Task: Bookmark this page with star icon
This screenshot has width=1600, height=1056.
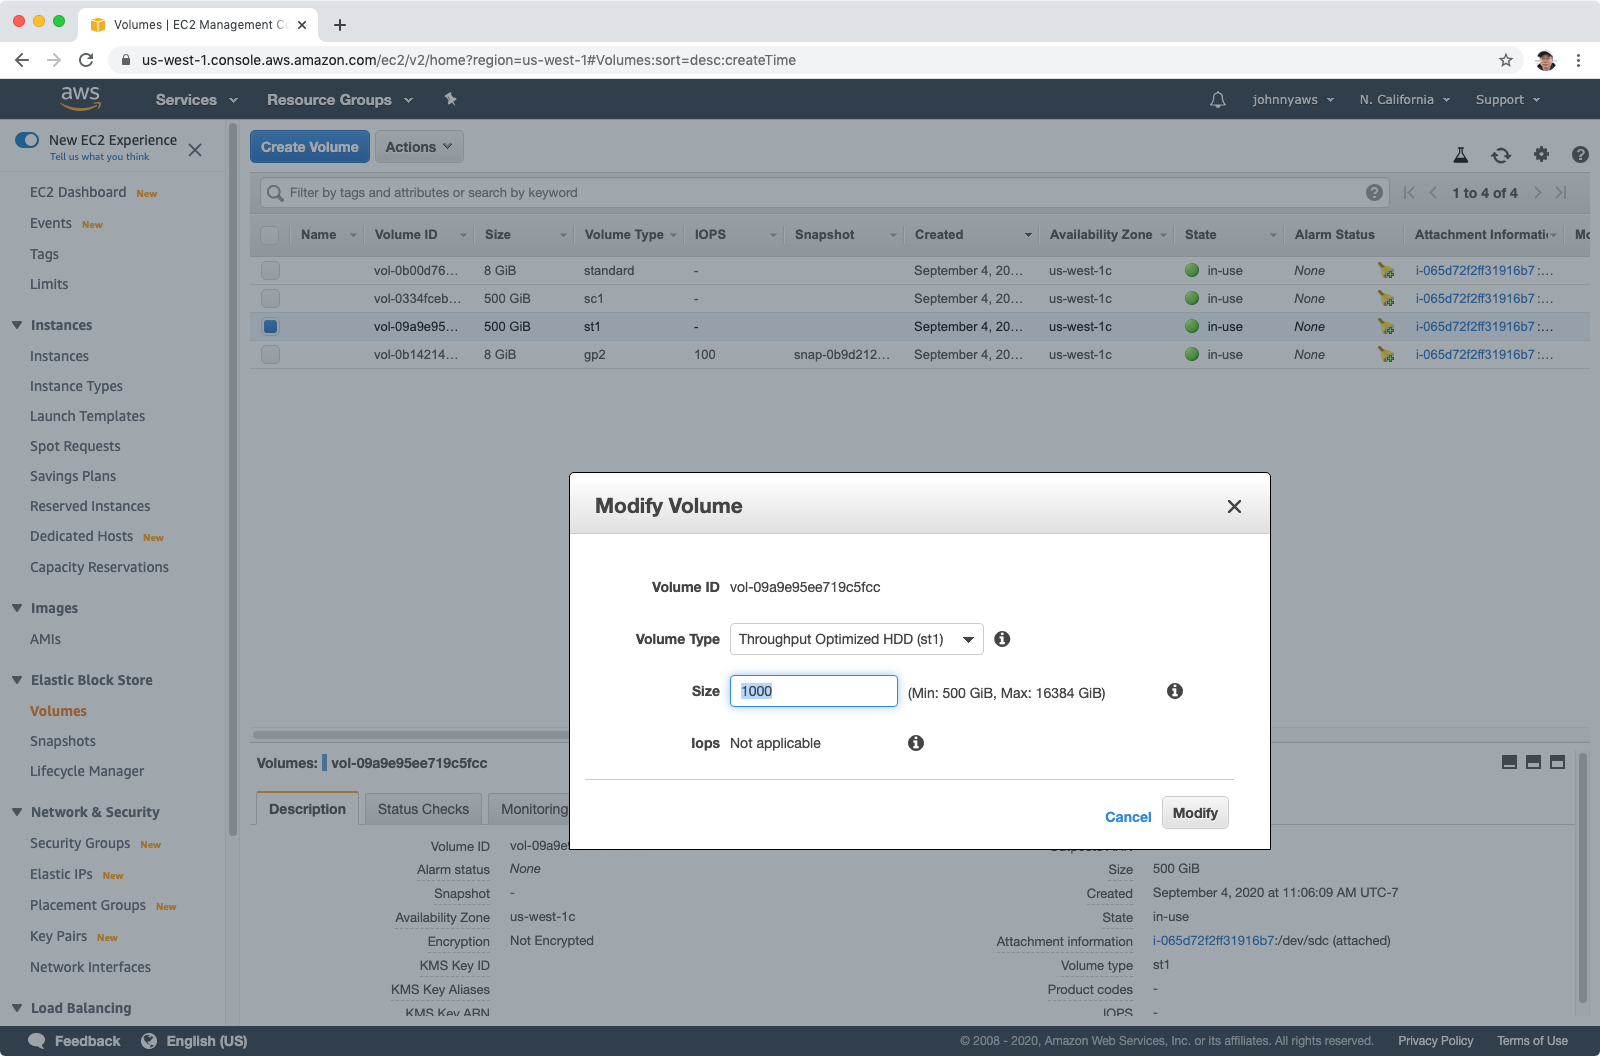Action: pos(1506,60)
